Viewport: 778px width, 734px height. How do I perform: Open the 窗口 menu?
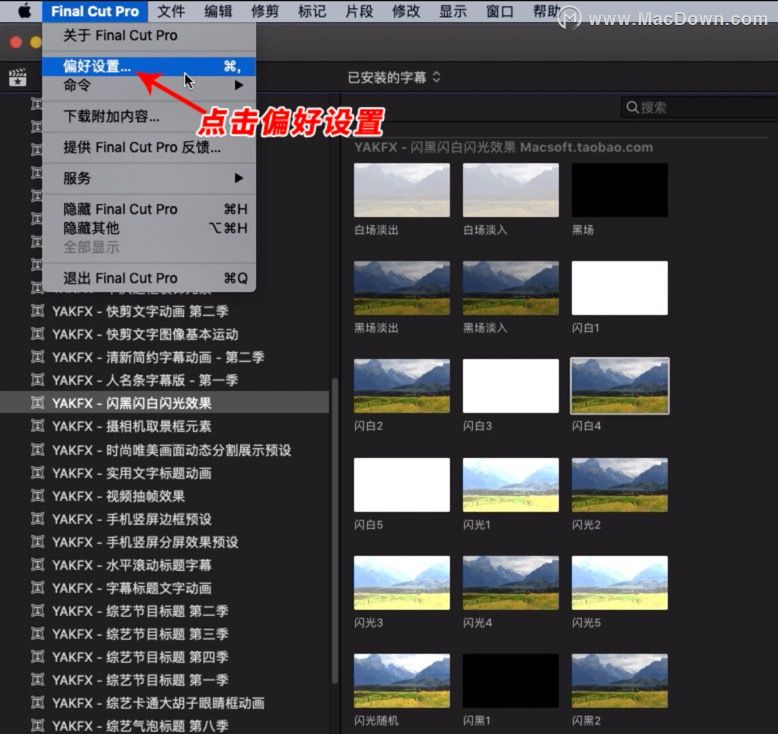[x=500, y=11]
